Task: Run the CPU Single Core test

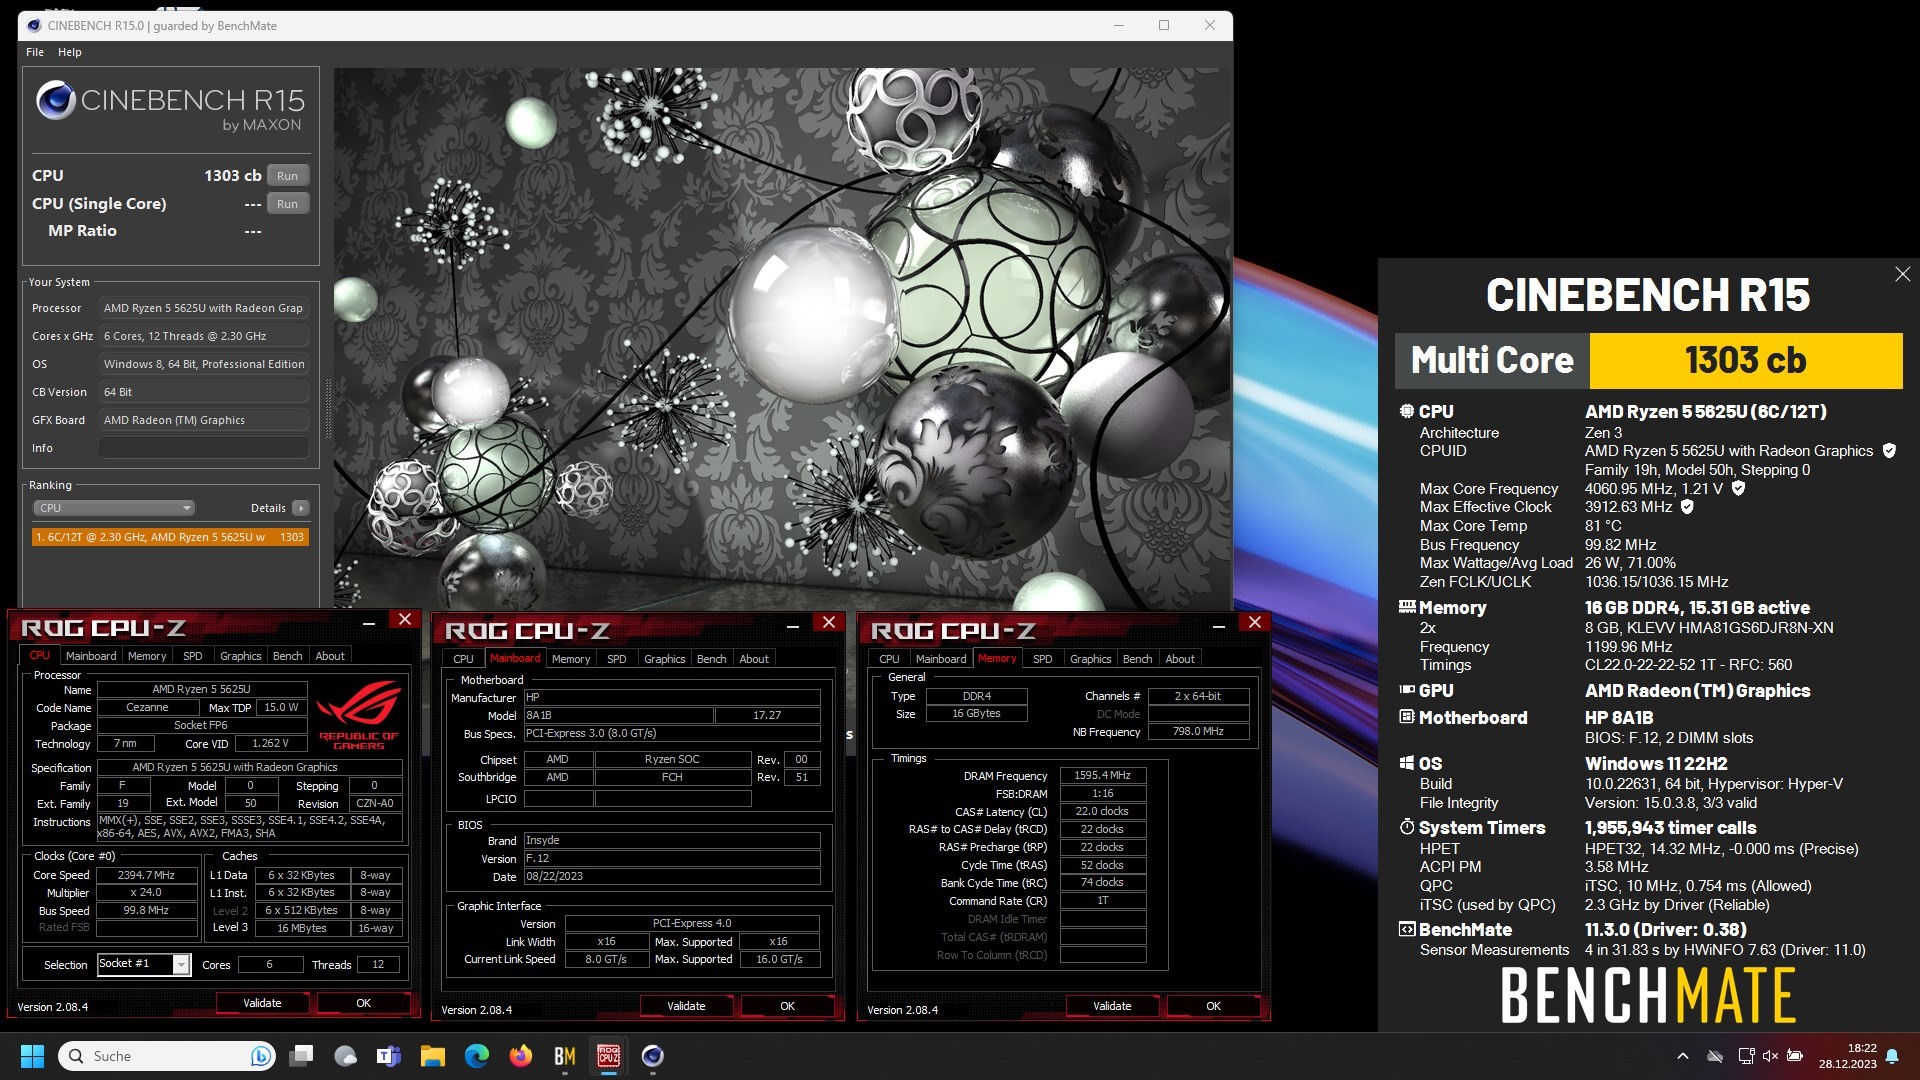Action: pos(287,204)
